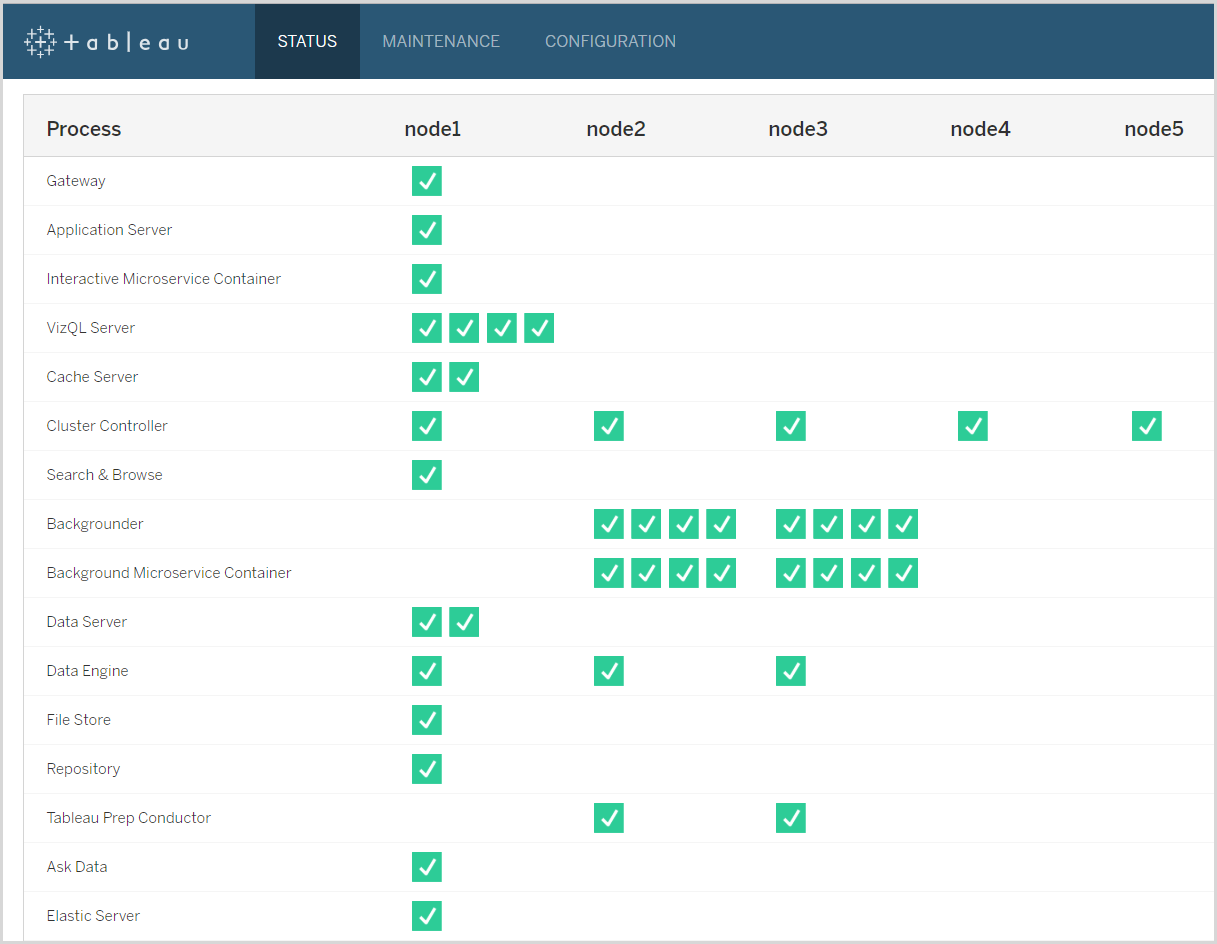Click the Data Engine status icon on node3
This screenshot has height=944, width=1217.
(x=791, y=671)
